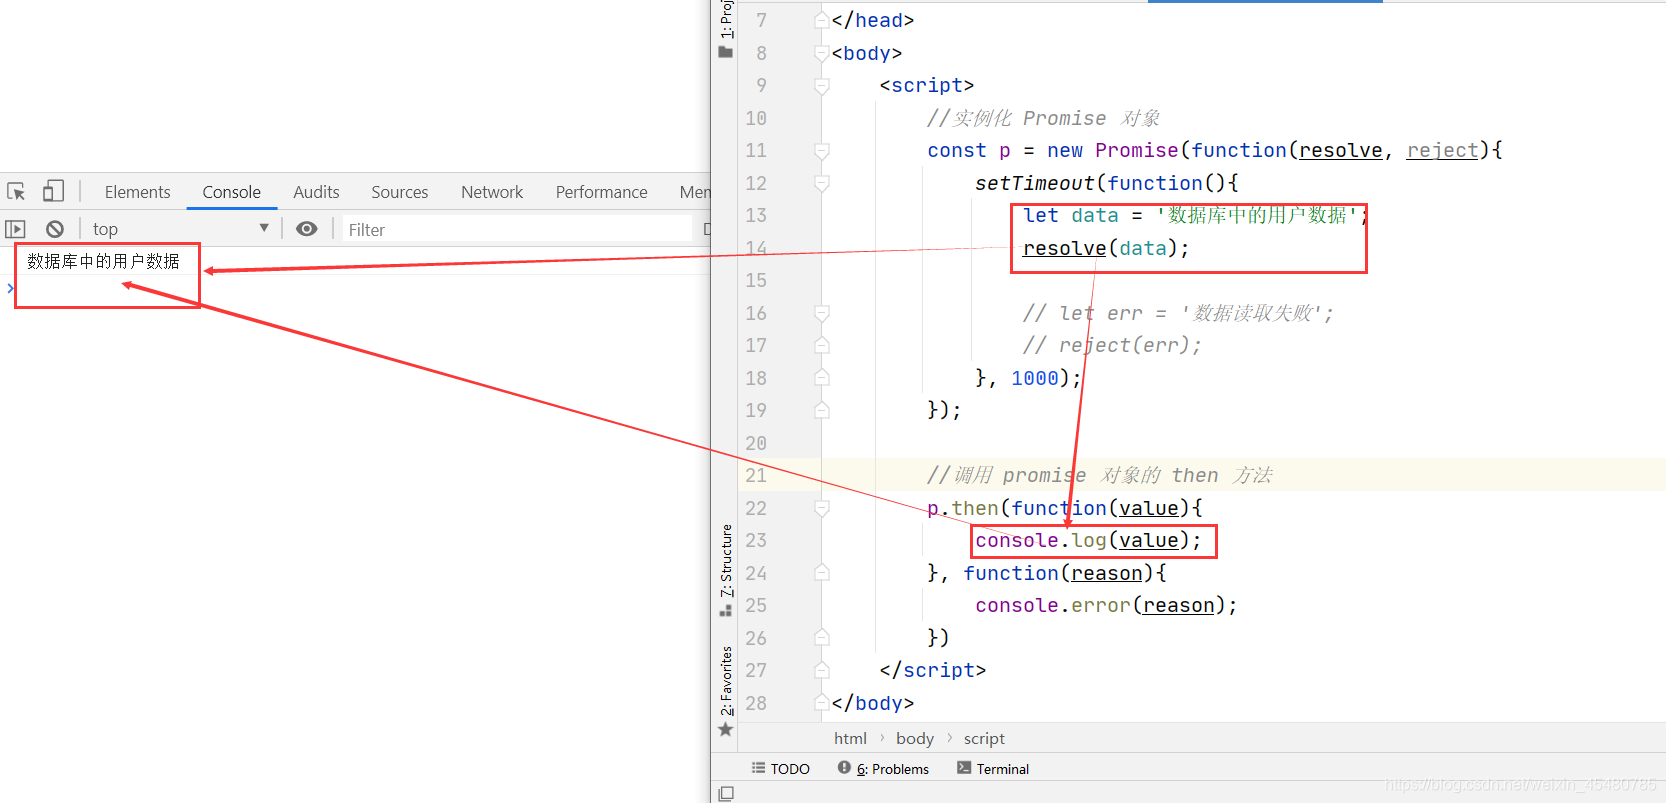Viewport: 1666px width, 803px height.
Task: Collapse the head closing fold marker line 7
Action: click(x=822, y=20)
